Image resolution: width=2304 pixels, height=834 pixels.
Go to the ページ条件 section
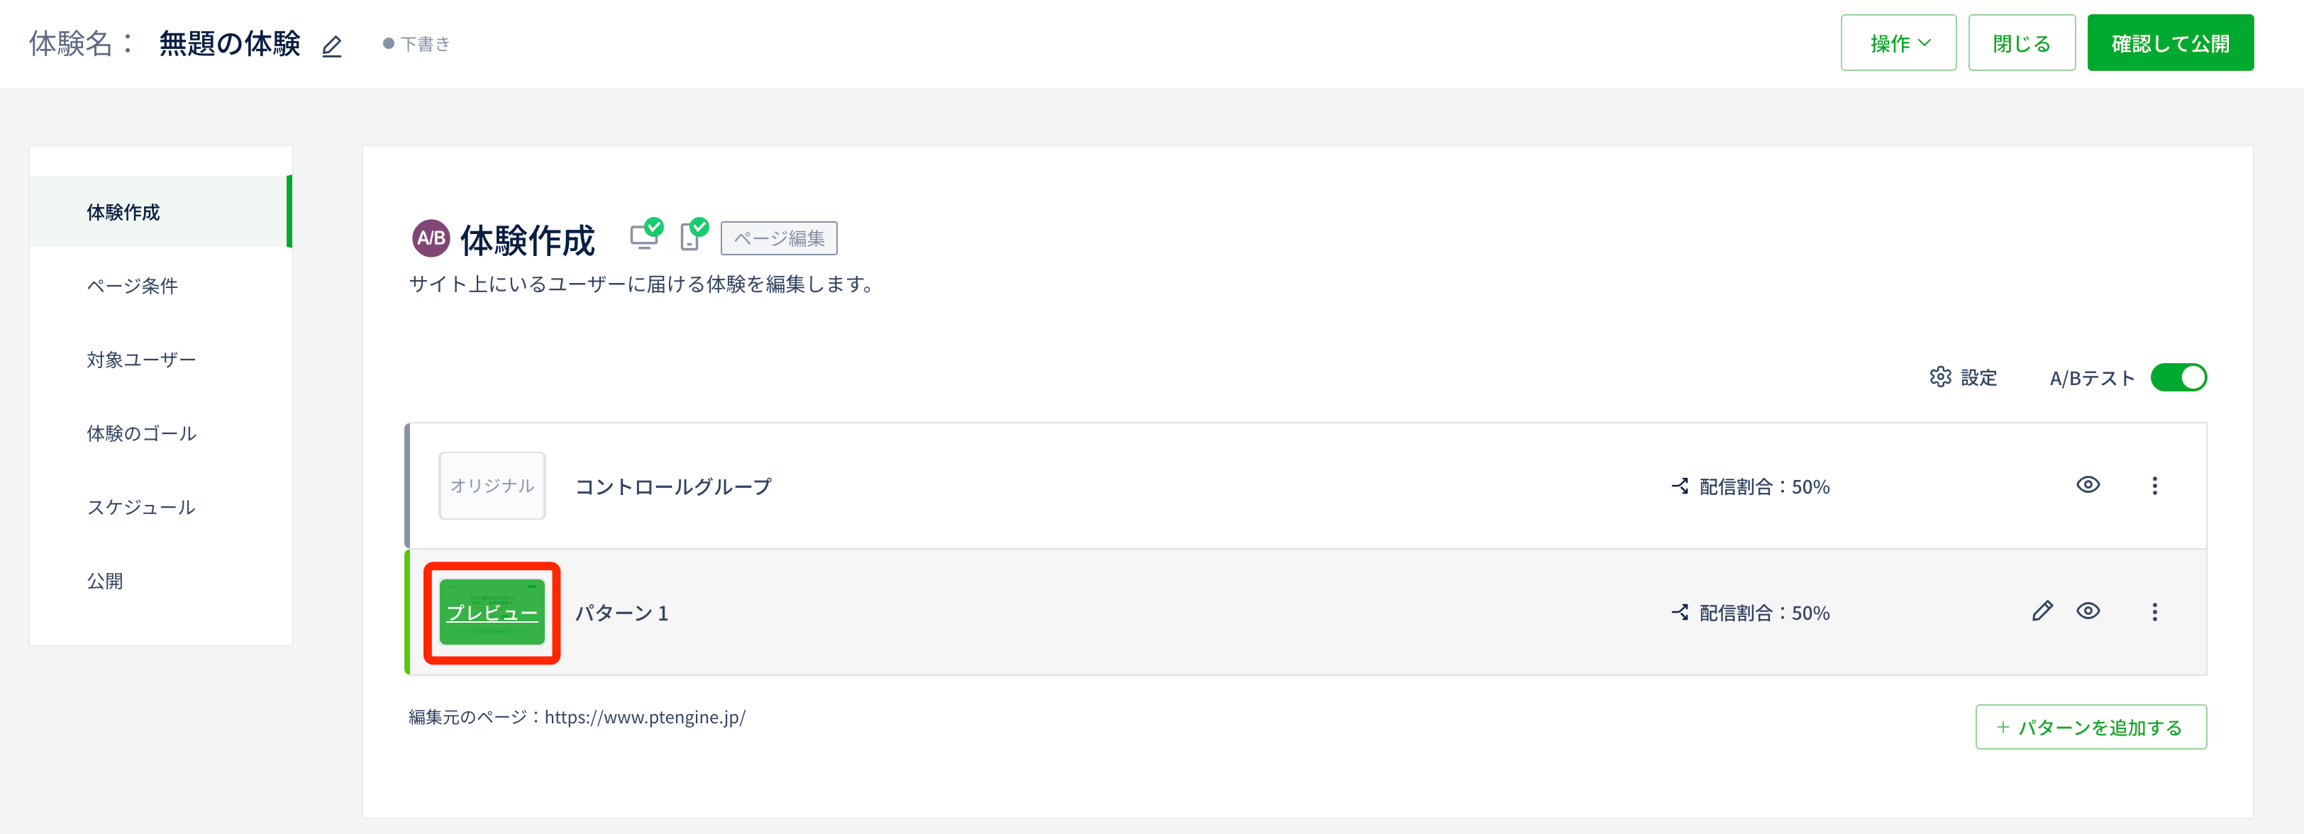click(x=132, y=286)
